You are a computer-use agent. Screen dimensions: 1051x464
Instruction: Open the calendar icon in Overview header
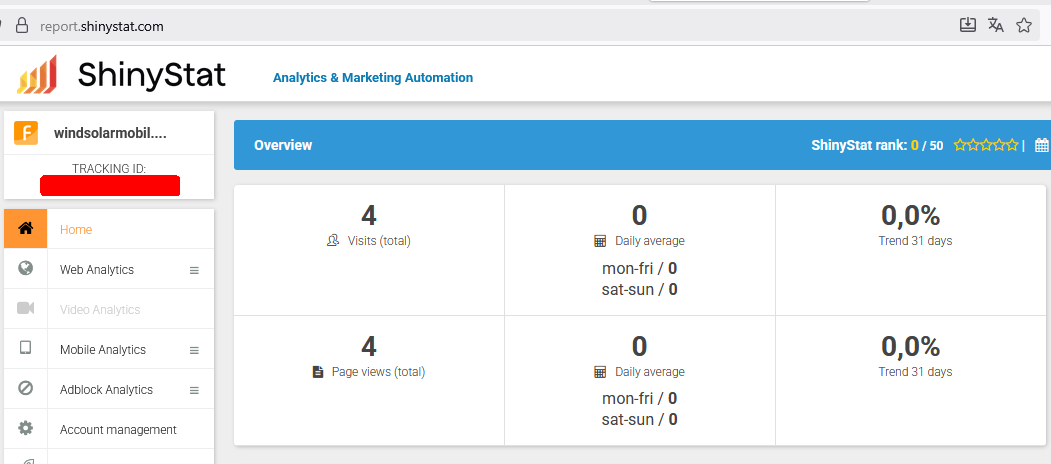pos(1041,145)
